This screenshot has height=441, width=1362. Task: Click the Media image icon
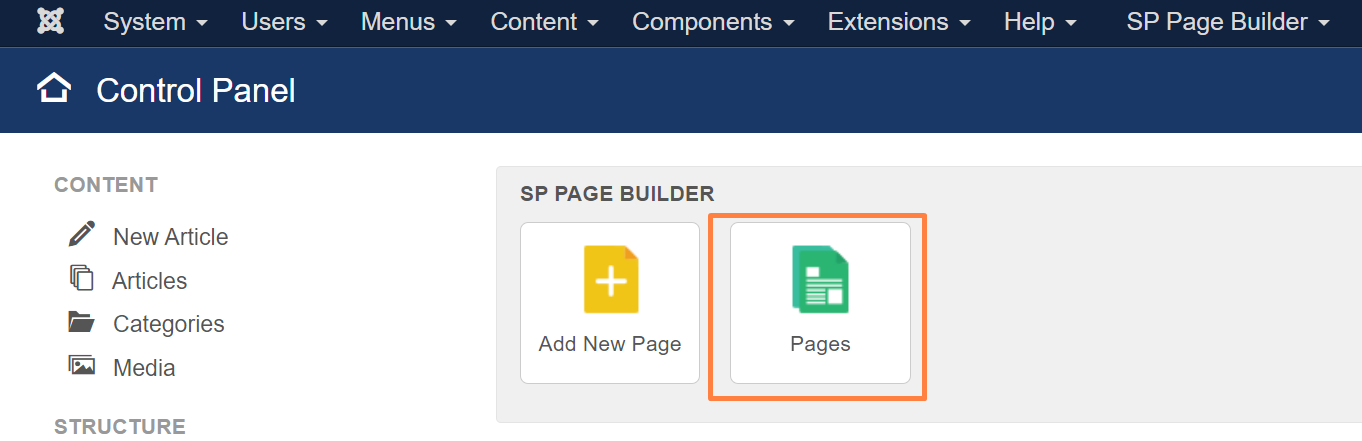coord(82,365)
